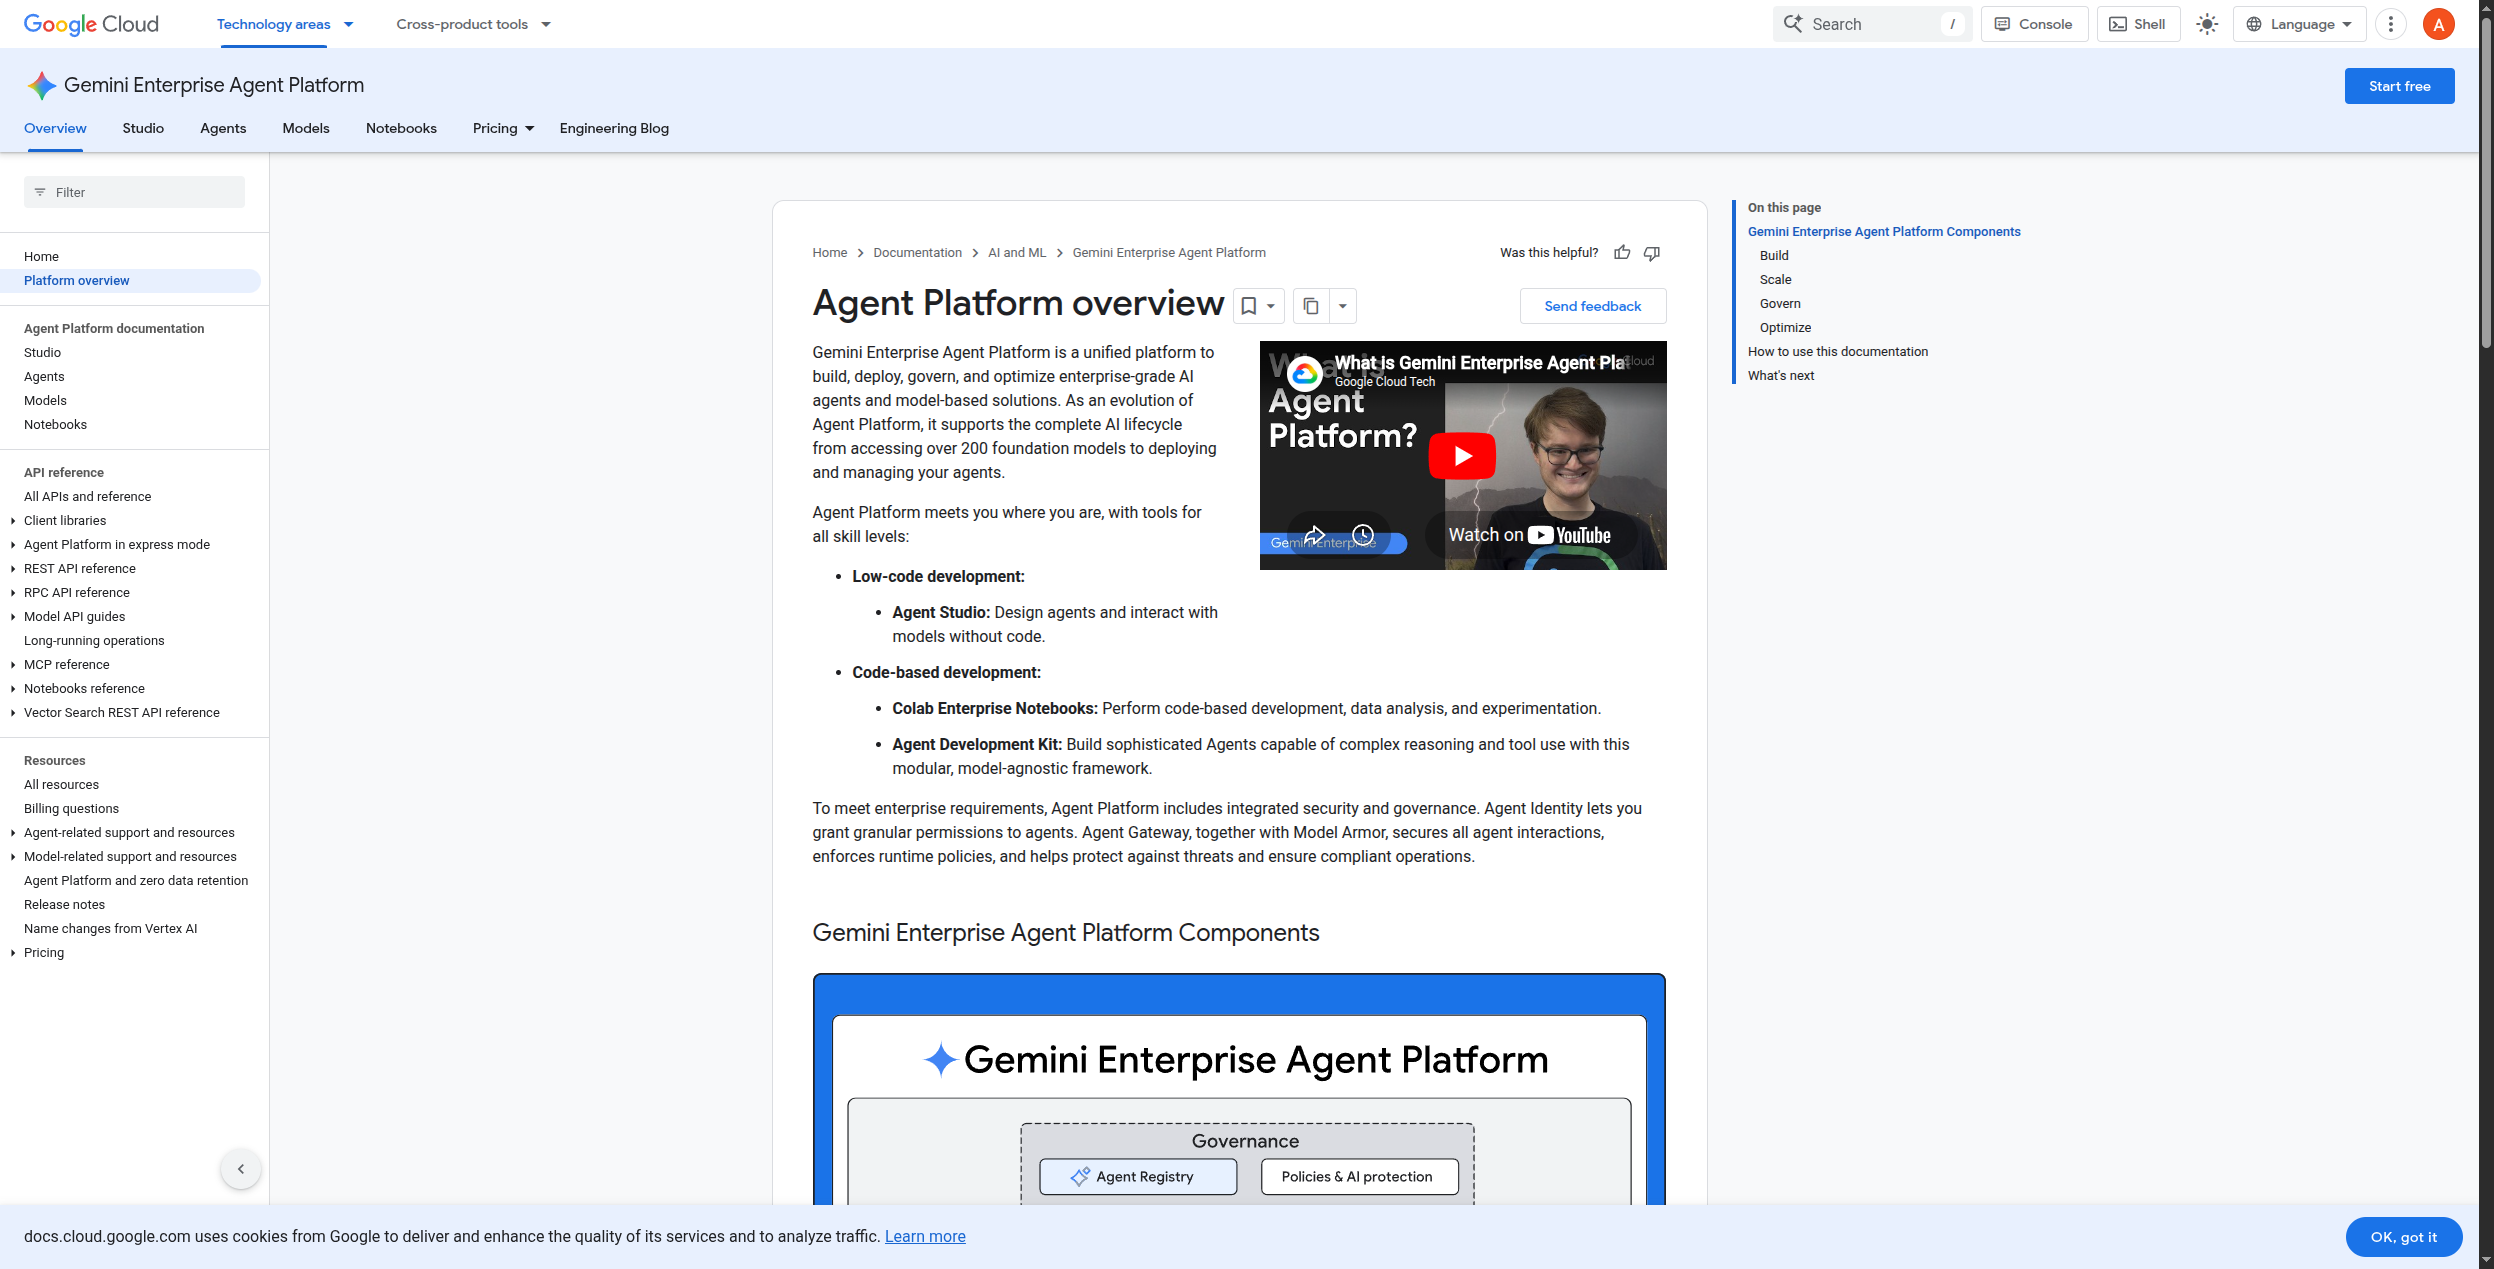Collapse the left navigation with chevron button
Viewport: 2494px width, 1269px height.
coord(241,1169)
